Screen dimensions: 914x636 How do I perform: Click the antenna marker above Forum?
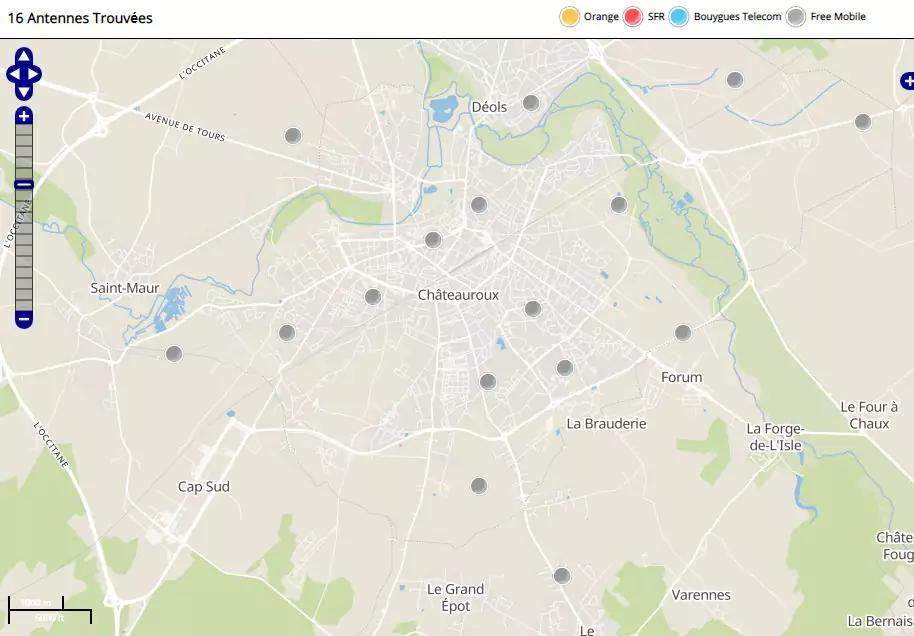[683, 332]
